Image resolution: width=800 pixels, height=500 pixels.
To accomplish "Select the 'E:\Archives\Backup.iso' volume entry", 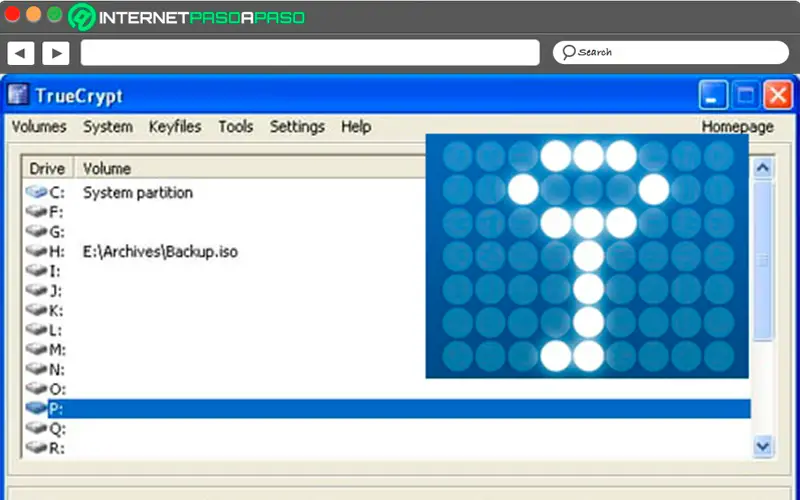I will tap(160, 252).
